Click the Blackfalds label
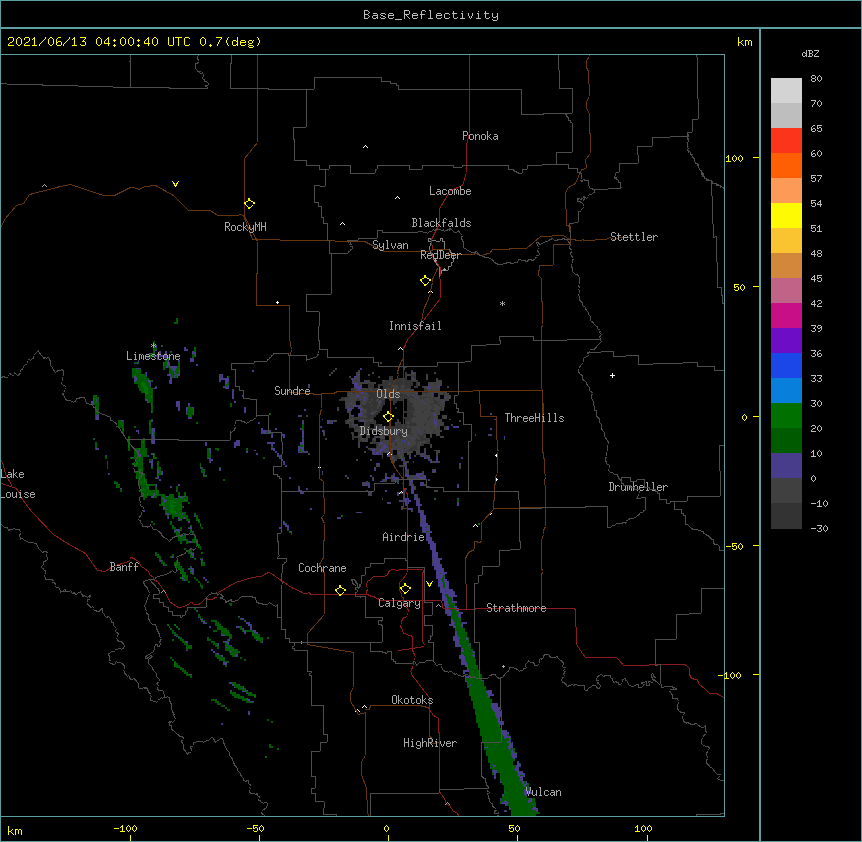This screenshot has width=862, height=842. pyautogui.click(x=441, y=223)
